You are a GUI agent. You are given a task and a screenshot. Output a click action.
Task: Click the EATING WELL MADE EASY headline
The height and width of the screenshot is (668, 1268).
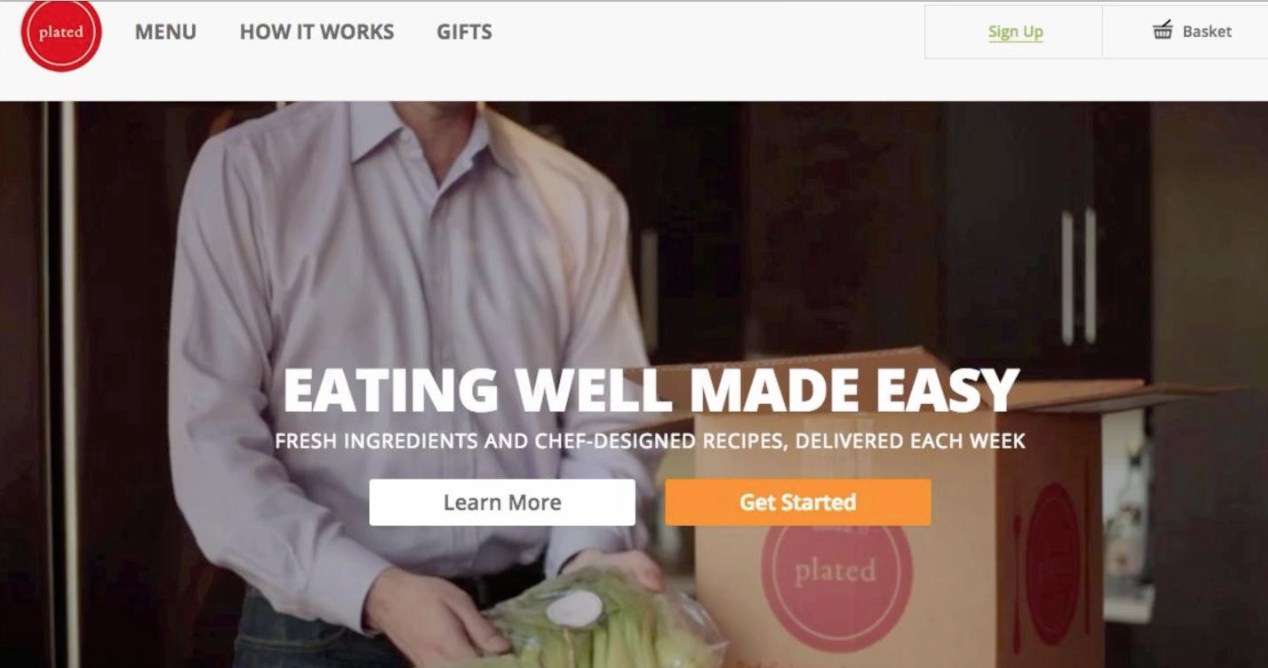click(x=651, y=391)
